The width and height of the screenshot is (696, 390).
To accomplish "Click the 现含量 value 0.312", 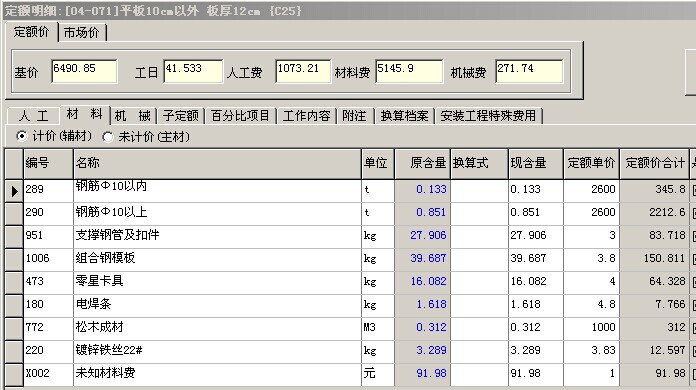I will (x=536, y=328).
